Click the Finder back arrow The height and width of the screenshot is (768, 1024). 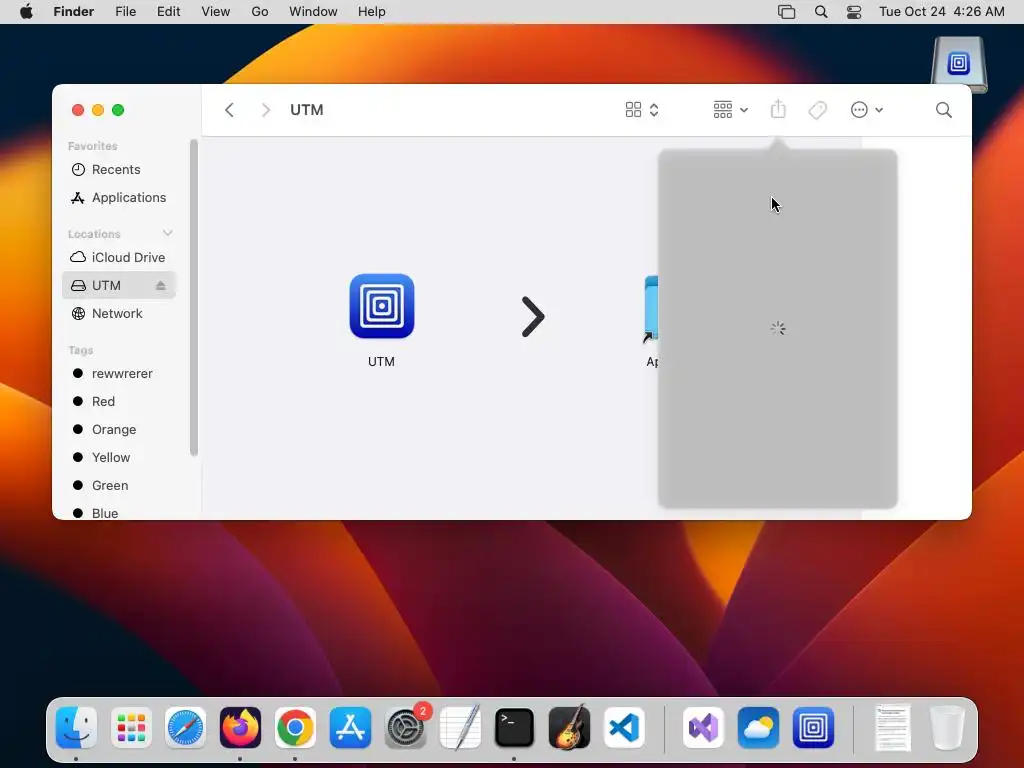point(229,110)
